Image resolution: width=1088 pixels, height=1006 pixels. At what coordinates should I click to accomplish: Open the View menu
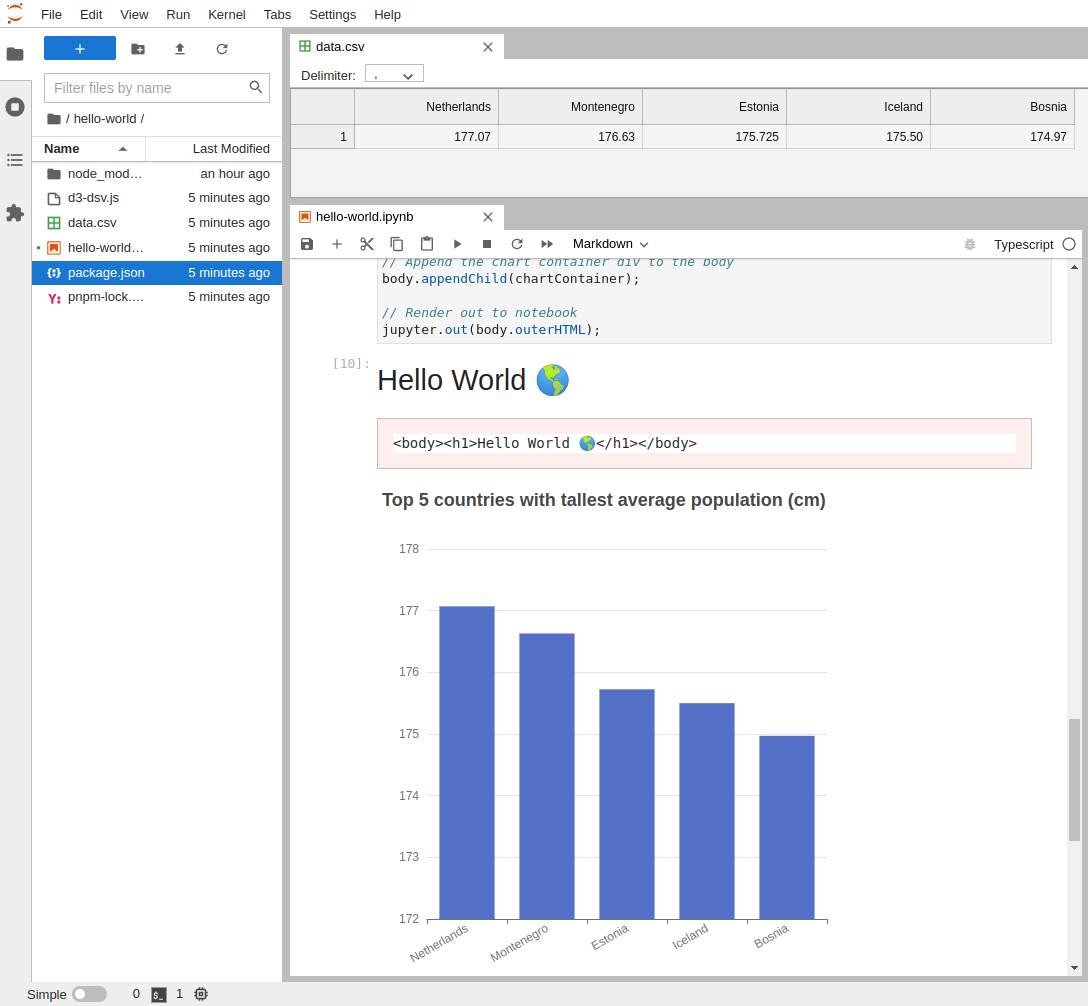click(x=134, y=15)
